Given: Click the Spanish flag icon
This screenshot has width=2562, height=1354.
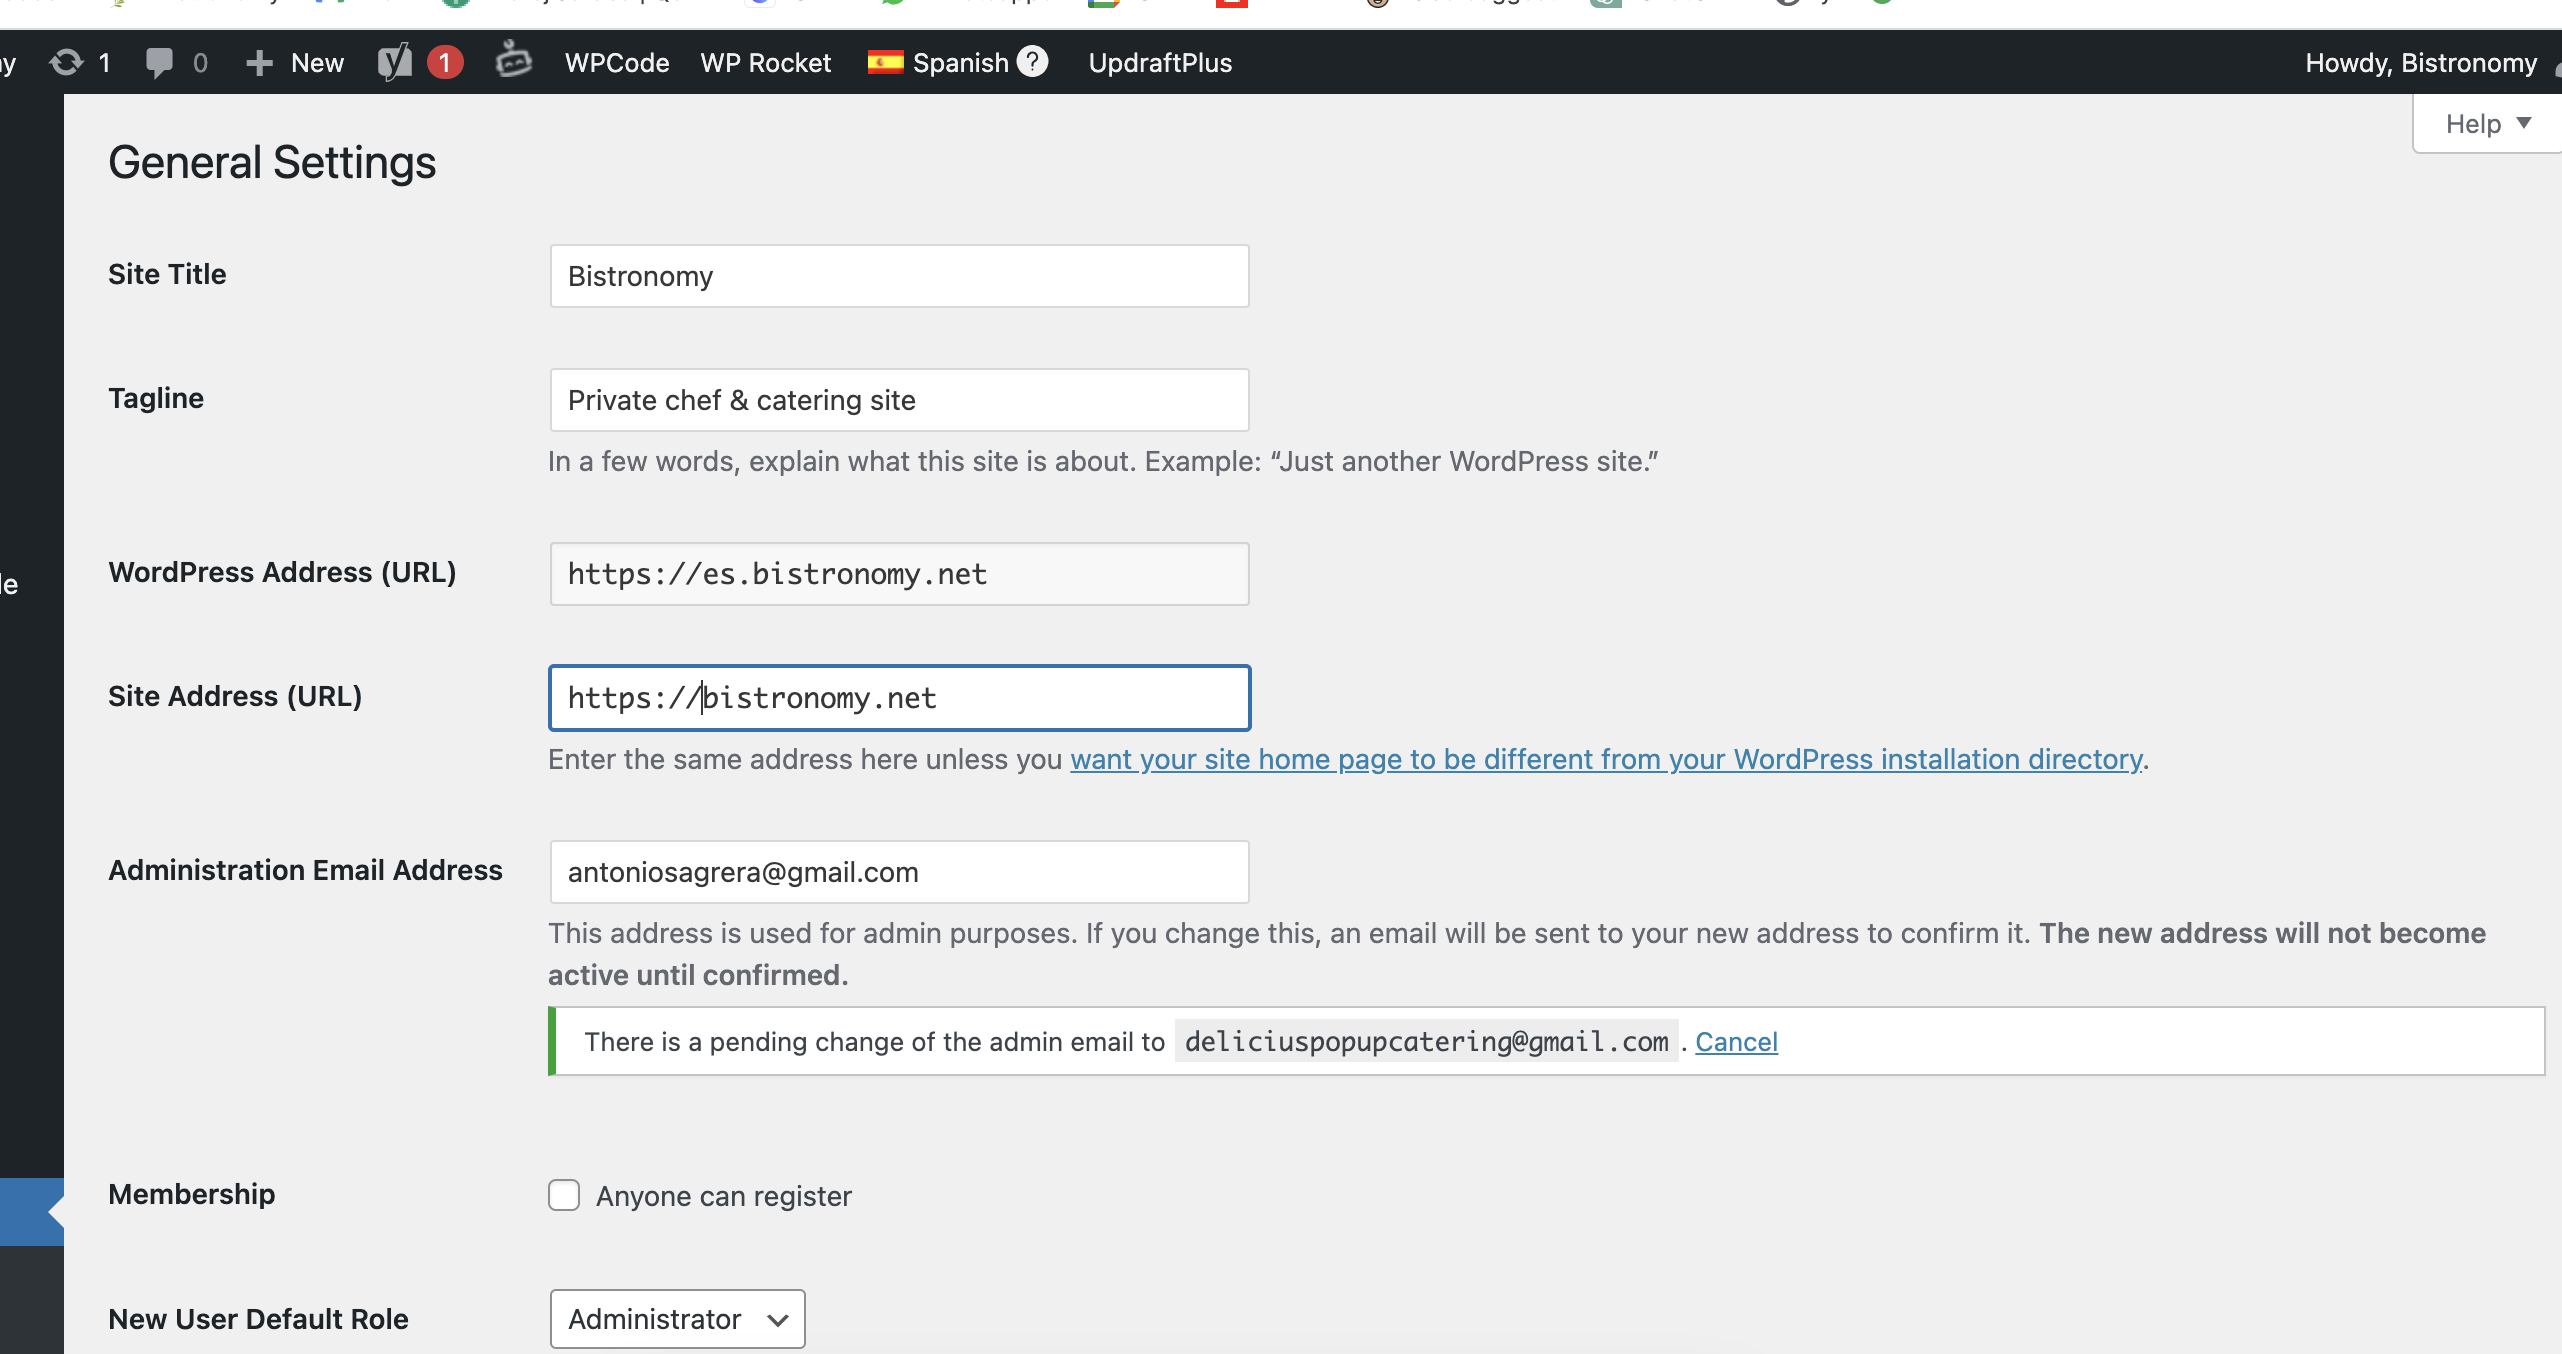Looking at the screenshot, I should pyautogui.click(x=885, y=62).
